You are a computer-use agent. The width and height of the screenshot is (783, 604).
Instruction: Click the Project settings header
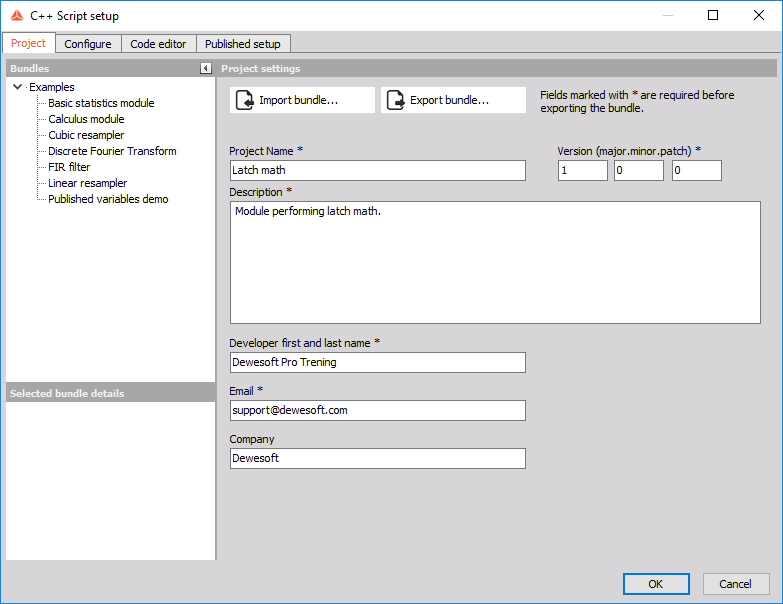coord(261,68)
